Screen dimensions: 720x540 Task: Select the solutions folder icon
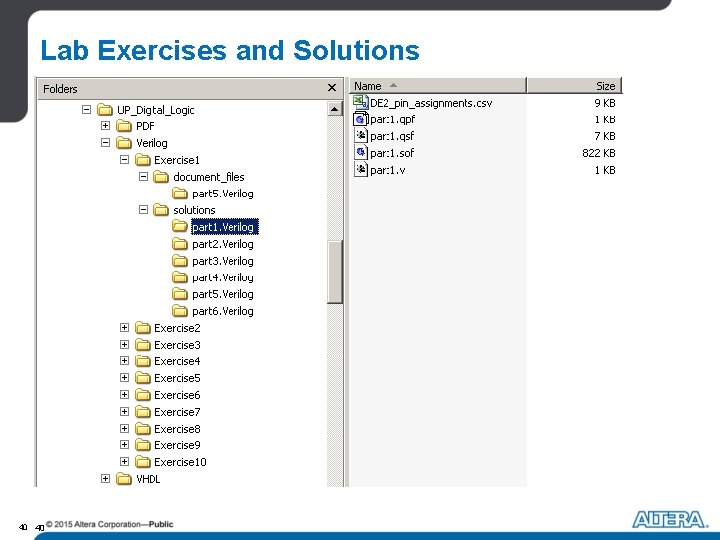[x=161, y=210]
